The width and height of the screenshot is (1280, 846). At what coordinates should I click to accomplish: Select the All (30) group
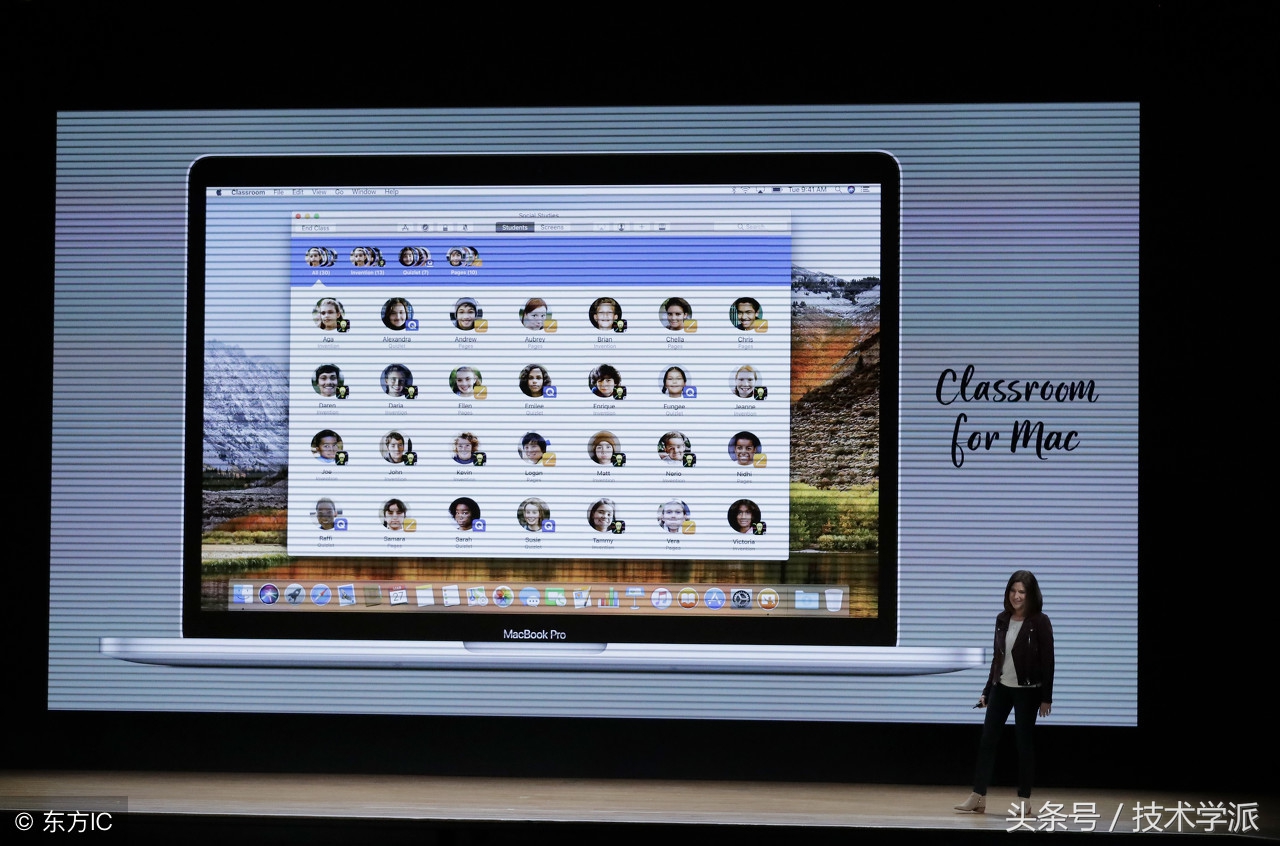point(321,261)
